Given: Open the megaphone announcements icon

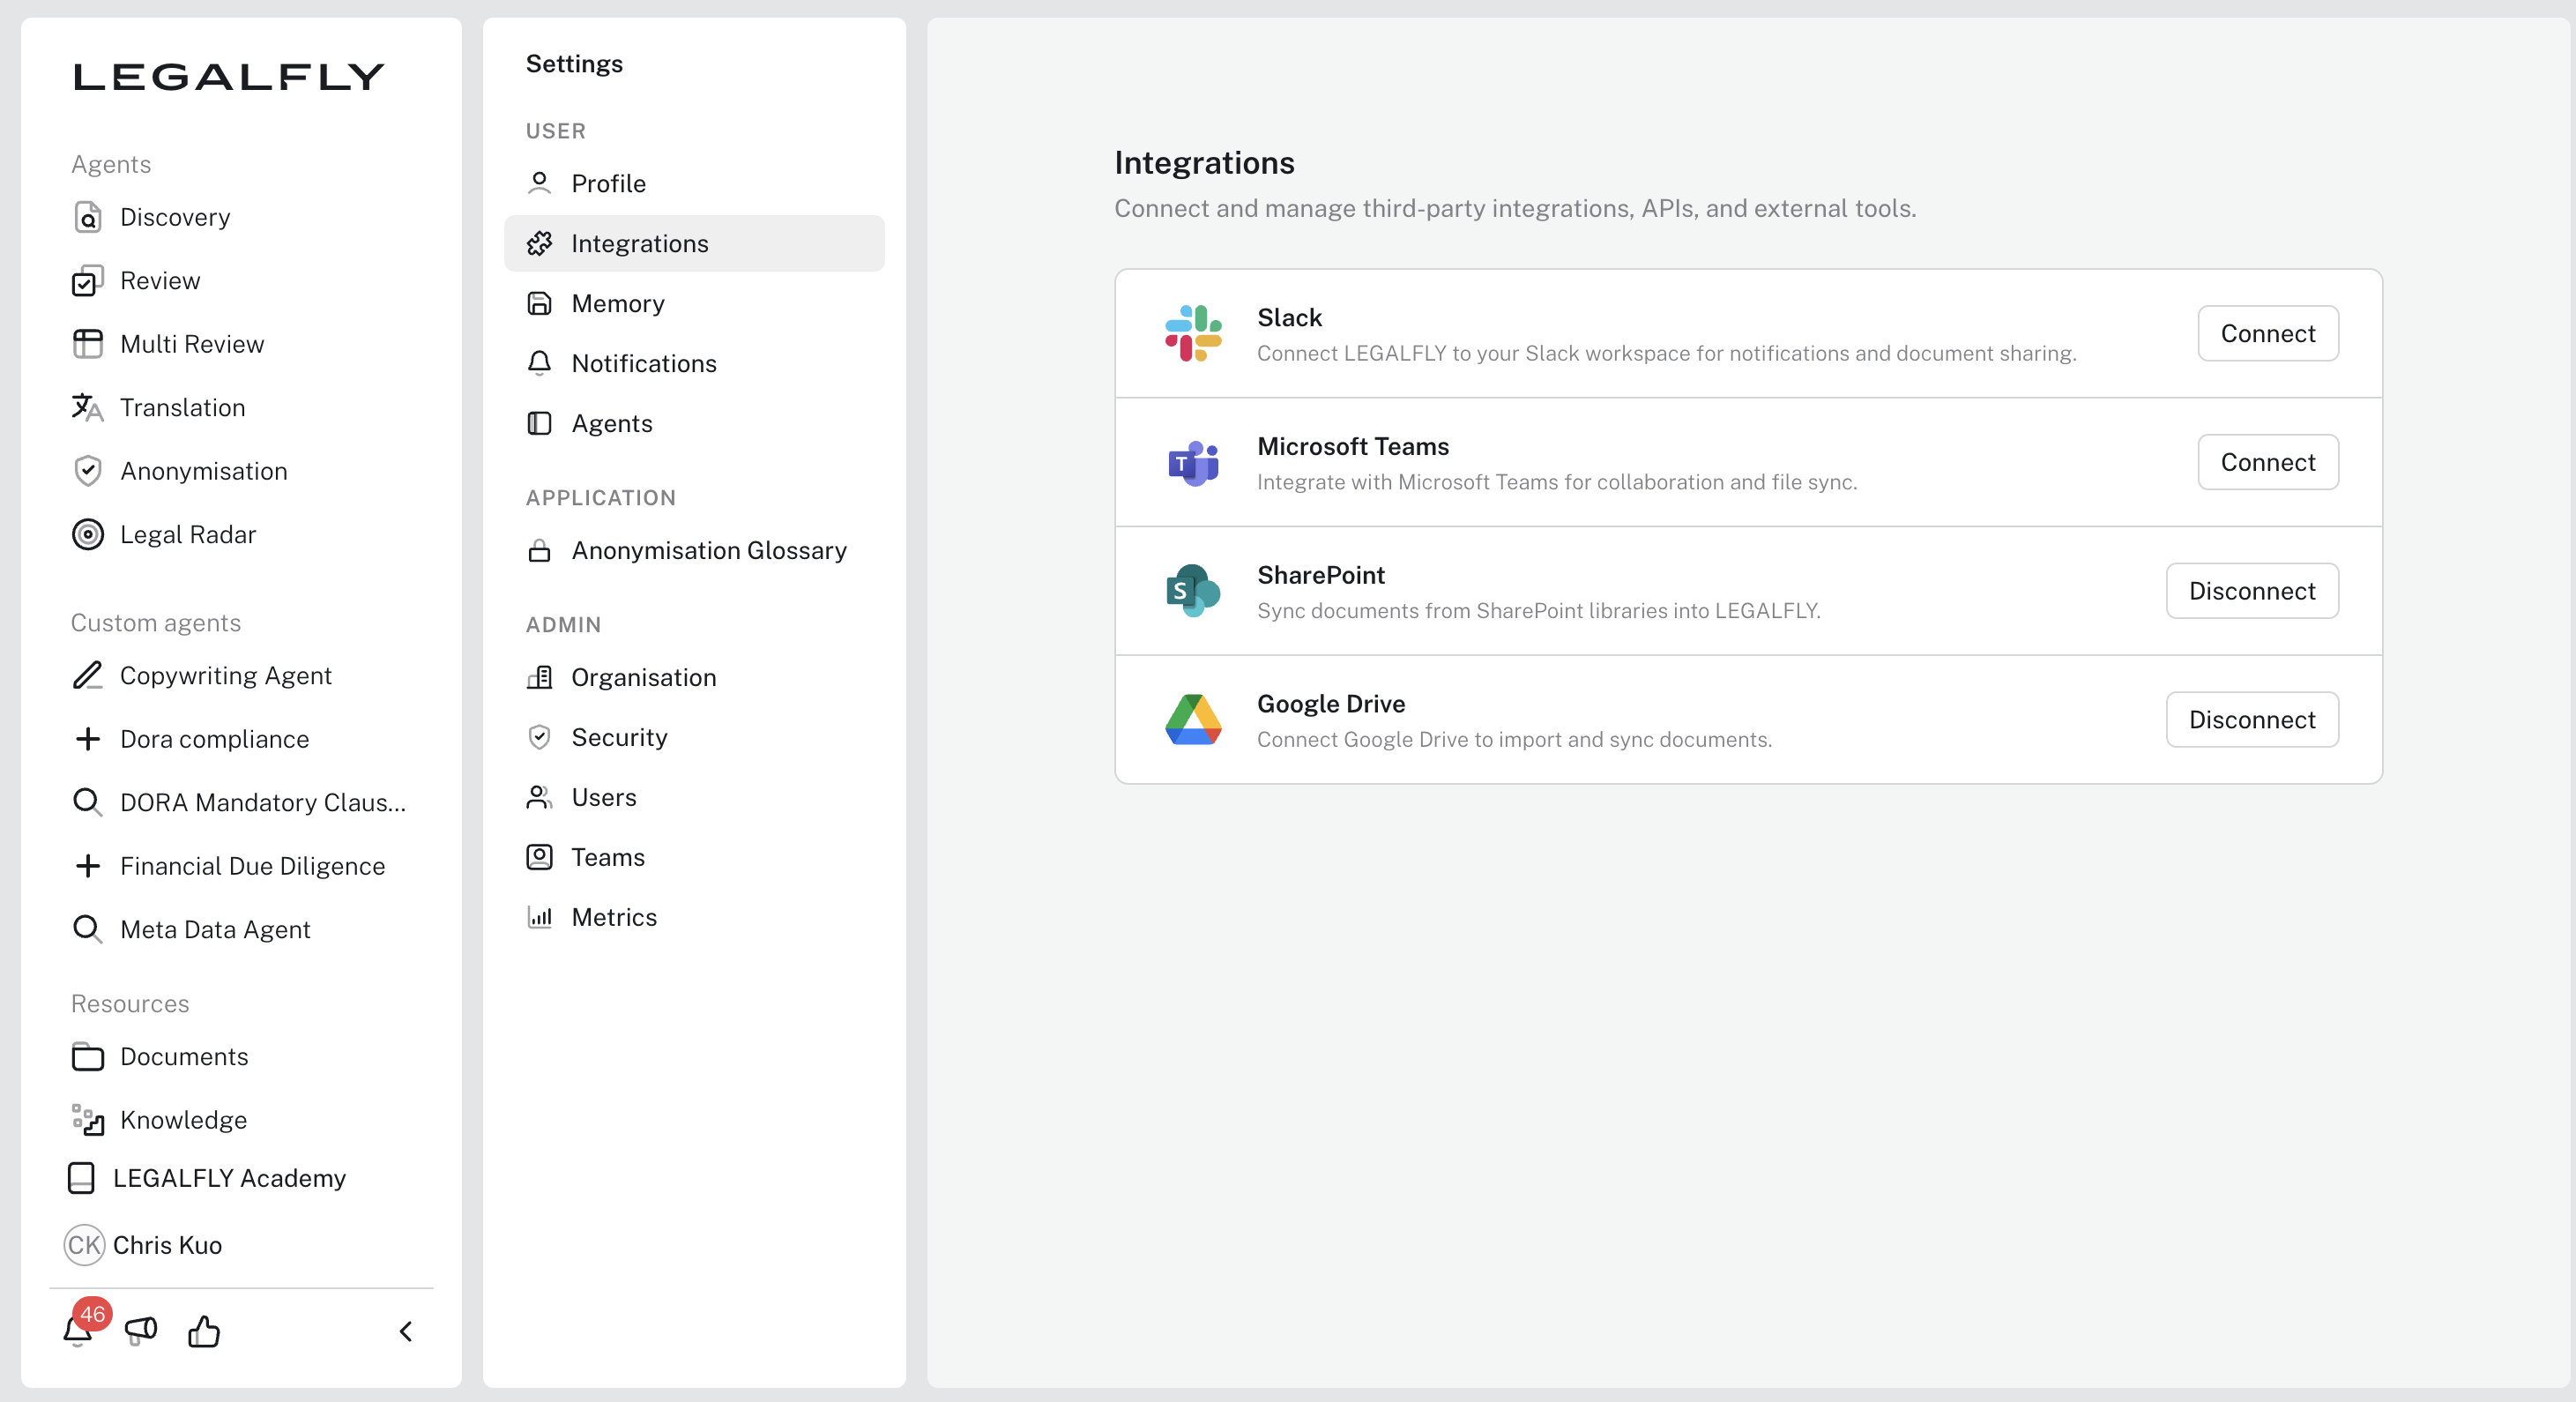Looking at the screenshot, I should point(141,1330).
